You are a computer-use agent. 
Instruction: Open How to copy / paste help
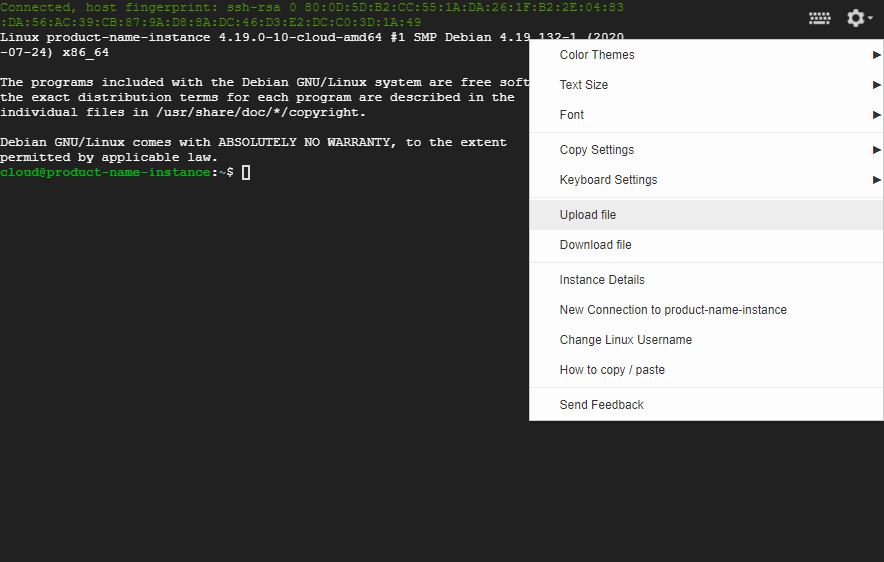(x=612, y=370)
